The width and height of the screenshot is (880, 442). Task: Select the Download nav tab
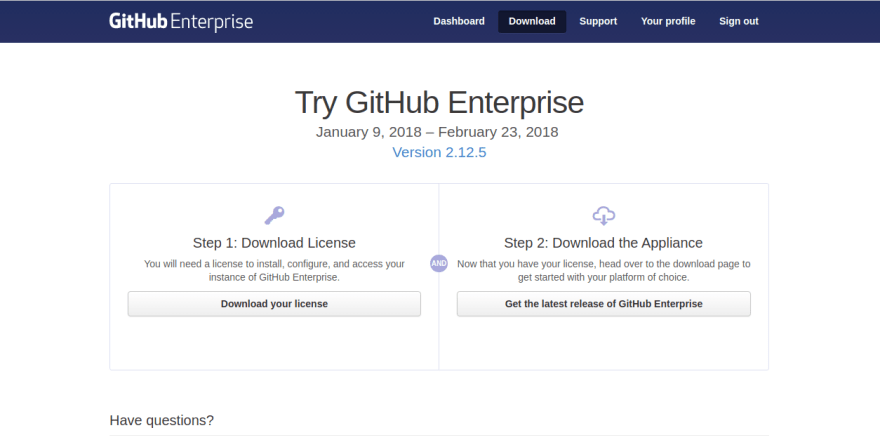click(532, 21)
